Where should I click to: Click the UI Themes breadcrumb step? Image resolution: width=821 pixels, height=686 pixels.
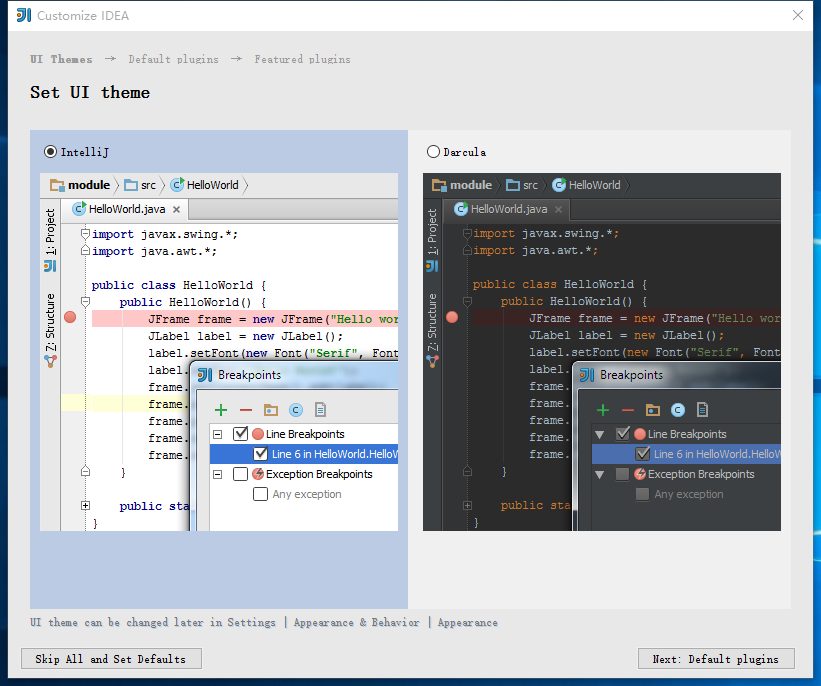pos(61,59)
